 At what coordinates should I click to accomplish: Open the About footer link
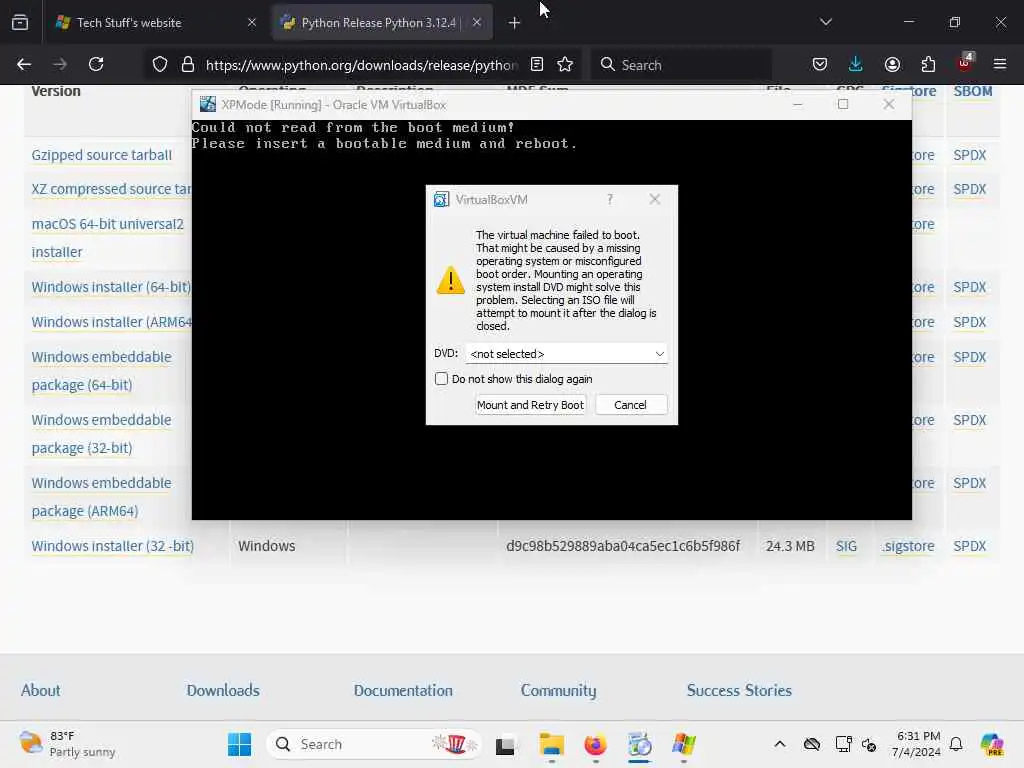(40, 690)
